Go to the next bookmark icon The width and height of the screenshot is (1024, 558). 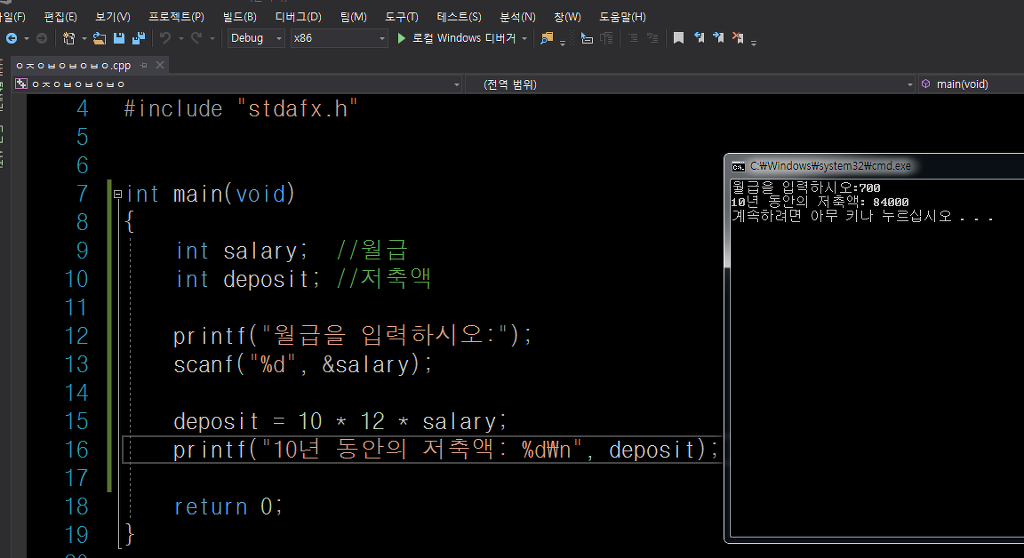click(x=718, y=39)
